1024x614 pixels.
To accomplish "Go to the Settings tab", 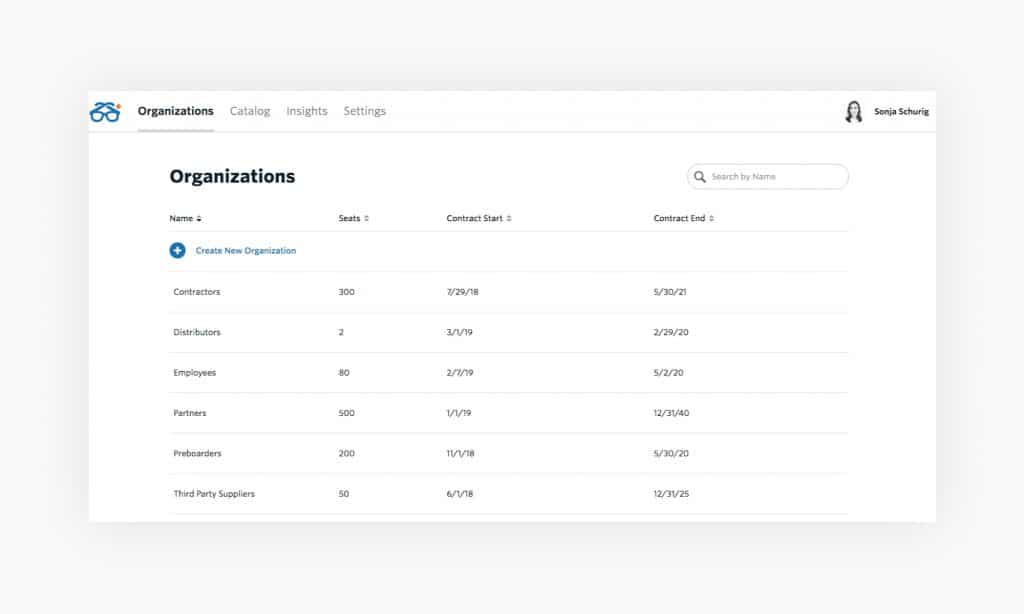I will (364, 111).
